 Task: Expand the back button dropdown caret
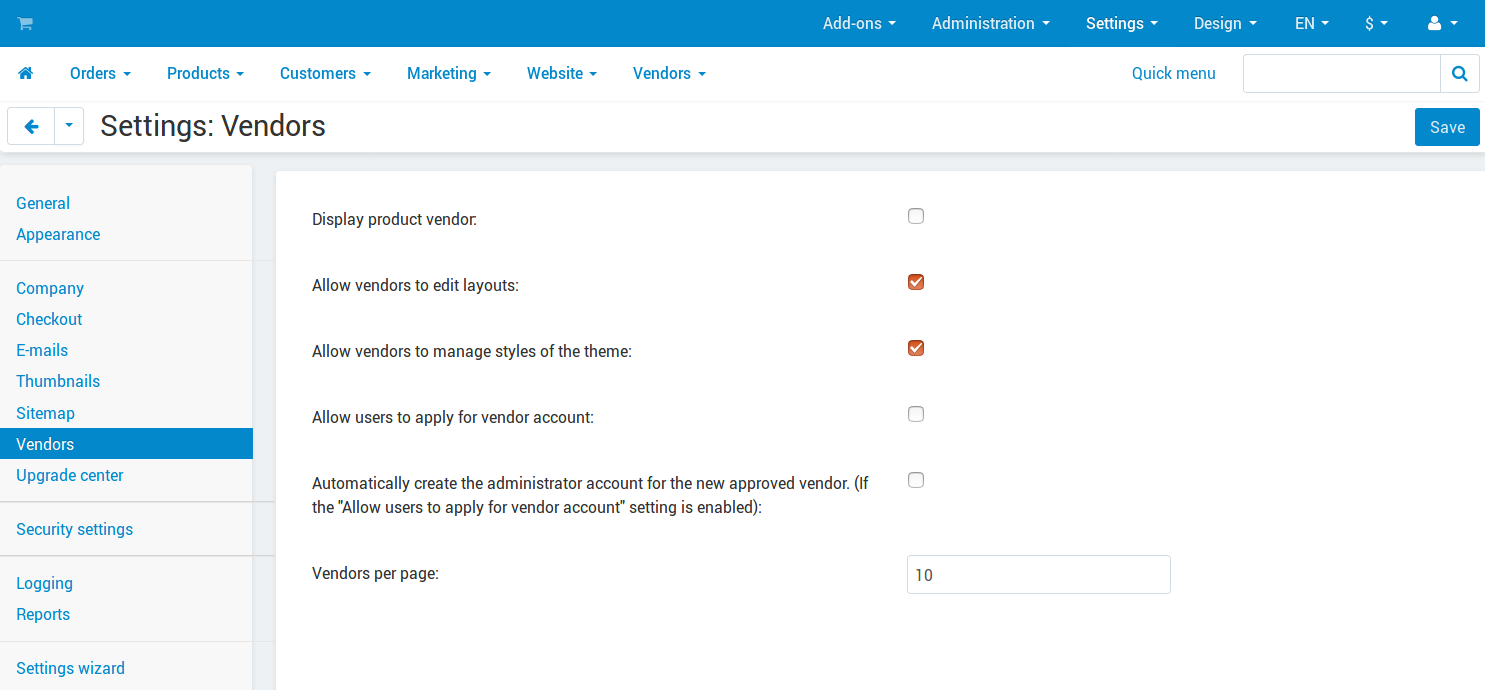[69, 126]
